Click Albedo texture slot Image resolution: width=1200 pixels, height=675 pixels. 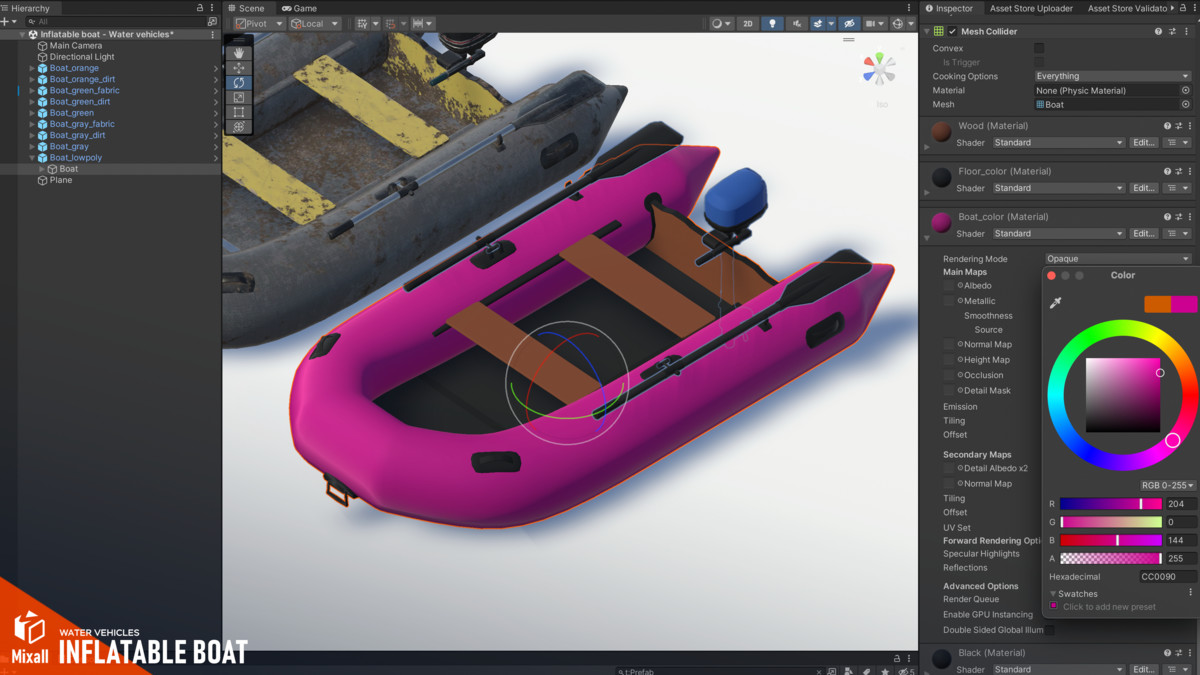coord(948,286)
